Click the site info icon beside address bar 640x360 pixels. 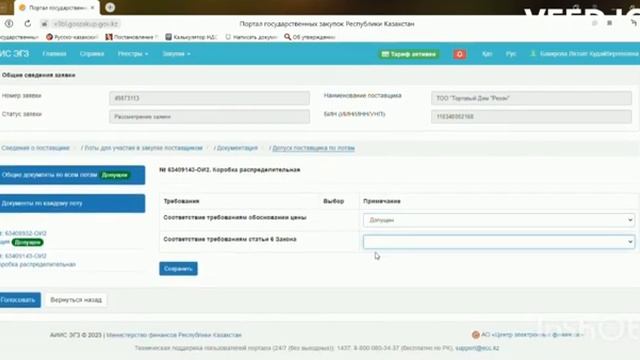[44, 24]
